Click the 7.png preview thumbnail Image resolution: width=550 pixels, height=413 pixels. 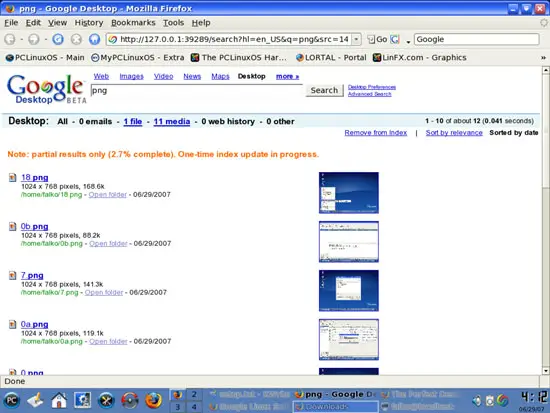pos(349,291)
